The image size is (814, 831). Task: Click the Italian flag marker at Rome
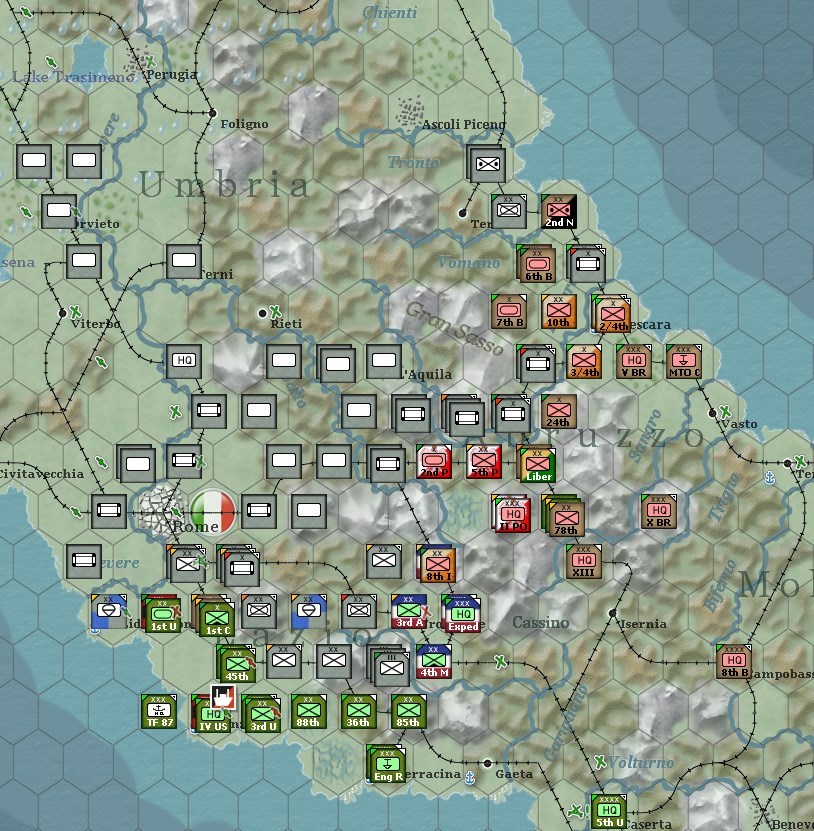(x=213, y=510)
